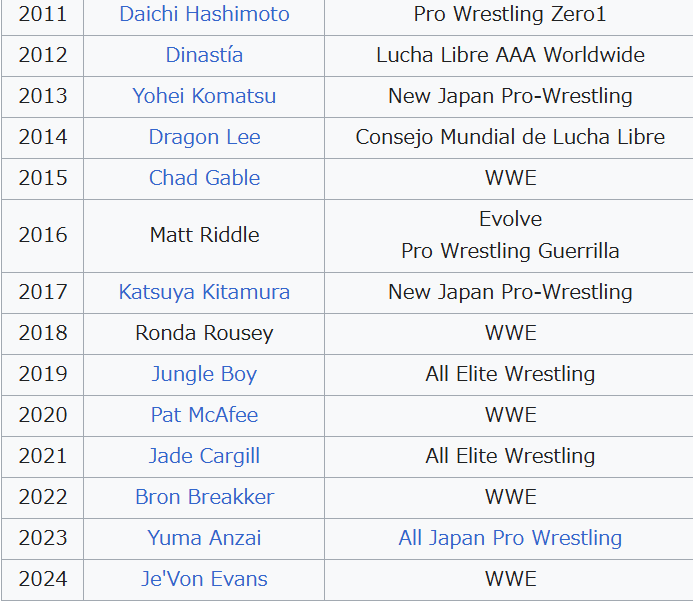Follow the Jade Cargill link
The image size is (693, 601).
pos(204,456)
